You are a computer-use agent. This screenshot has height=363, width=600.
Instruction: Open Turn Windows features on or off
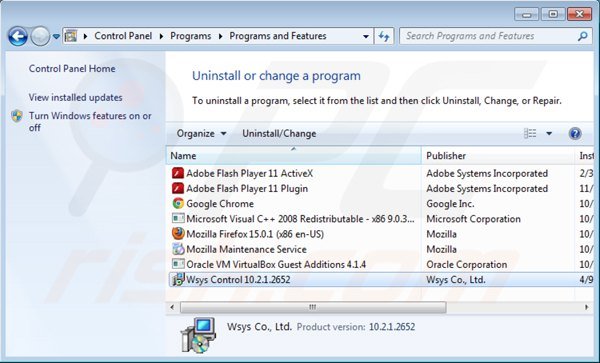[x=90, y=122]
